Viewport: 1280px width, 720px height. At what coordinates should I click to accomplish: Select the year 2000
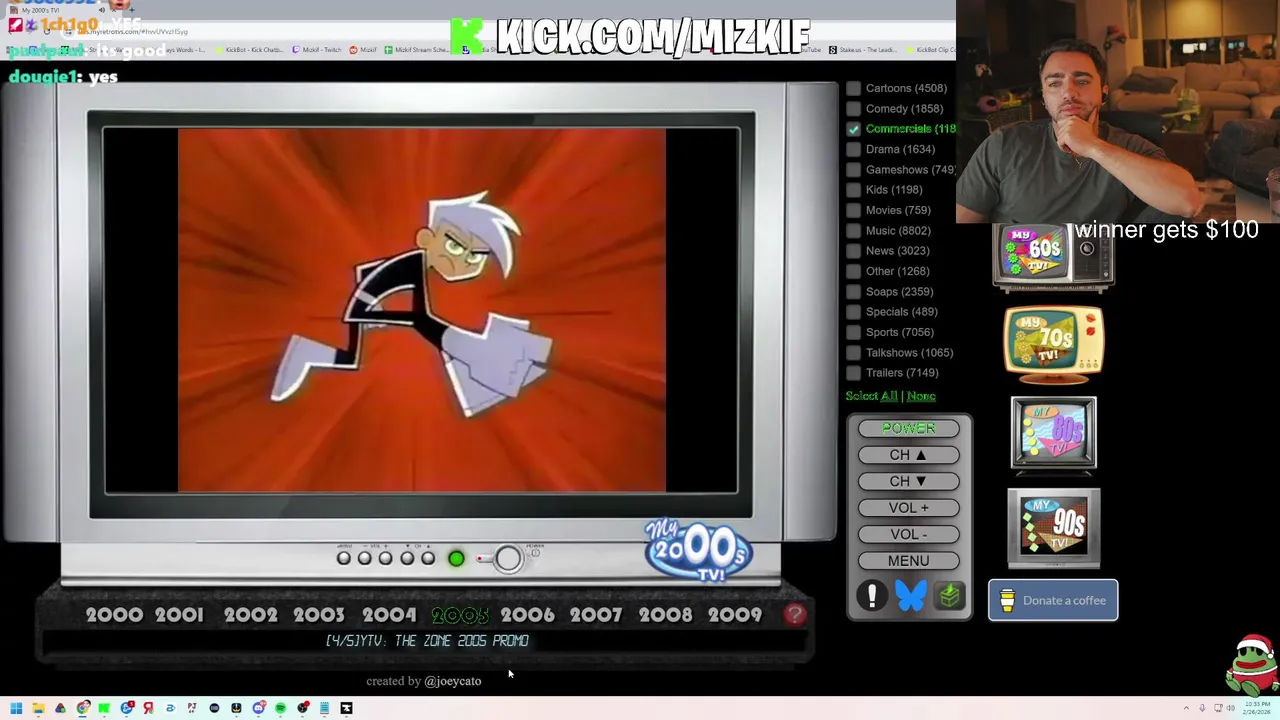tap(114, 615)
